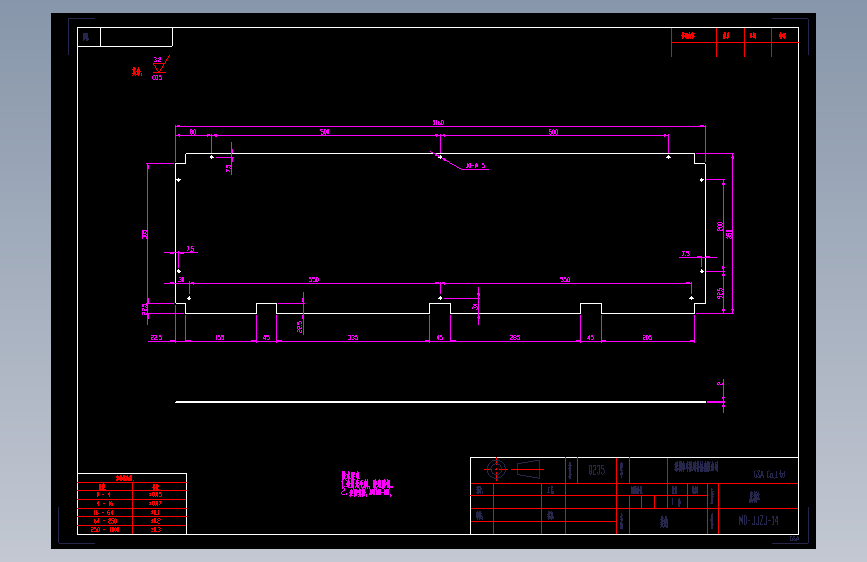Select the 45 dimension under the left notch
This screenshot has height=562, width=867.
coord(266,337)
